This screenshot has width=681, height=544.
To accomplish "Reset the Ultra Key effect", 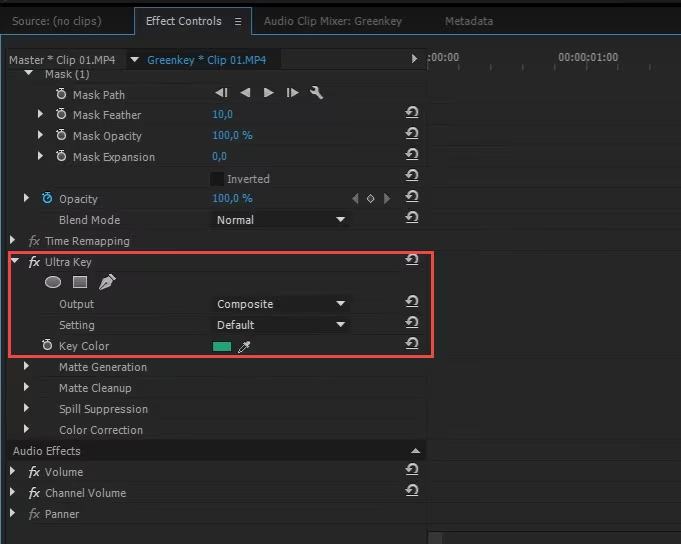I will (411, 261).
